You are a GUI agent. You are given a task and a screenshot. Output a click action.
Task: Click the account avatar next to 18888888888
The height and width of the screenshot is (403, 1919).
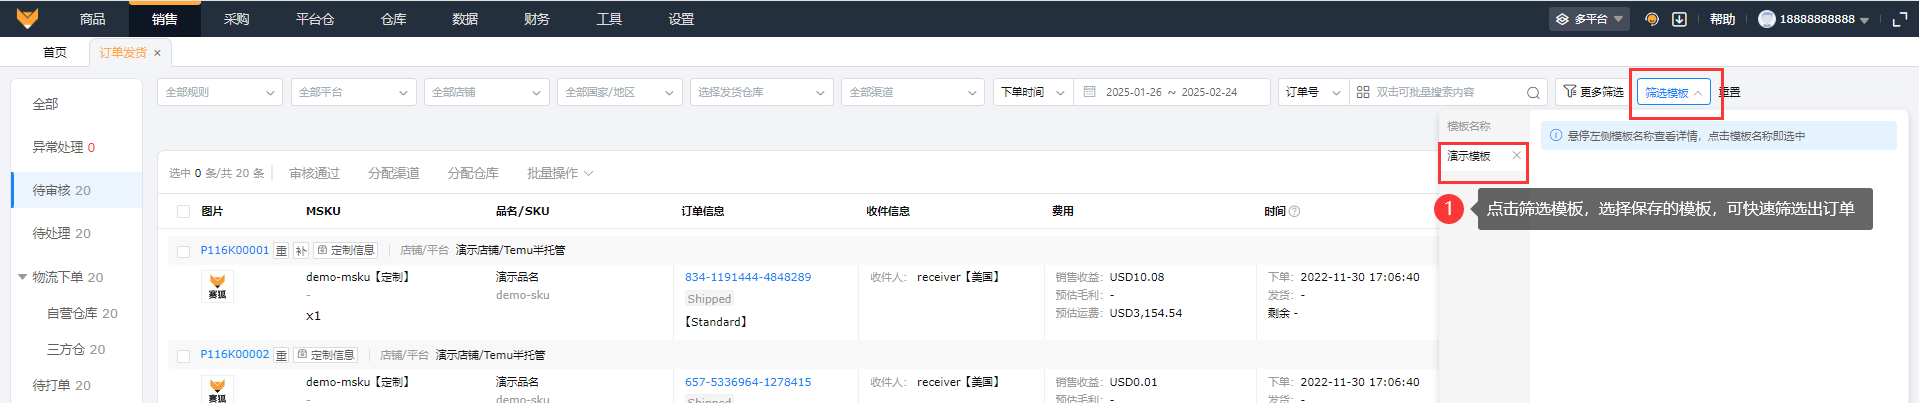click(1767, 19)
